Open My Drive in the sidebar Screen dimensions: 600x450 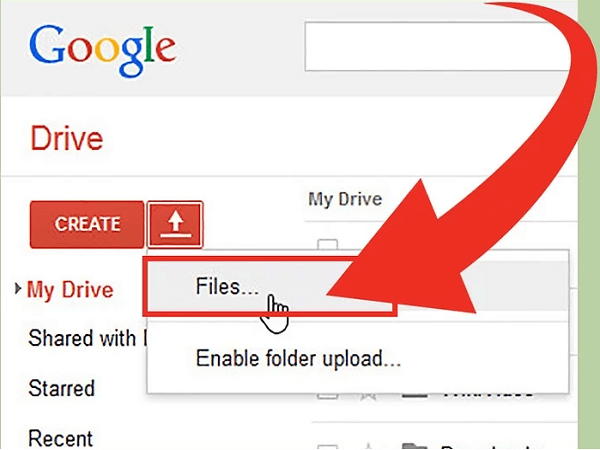click(70, 290)
